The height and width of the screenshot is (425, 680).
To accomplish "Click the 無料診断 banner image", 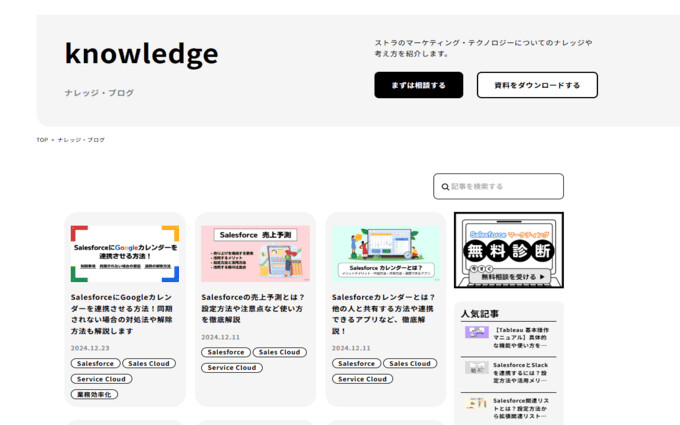I will click(509, 250).
